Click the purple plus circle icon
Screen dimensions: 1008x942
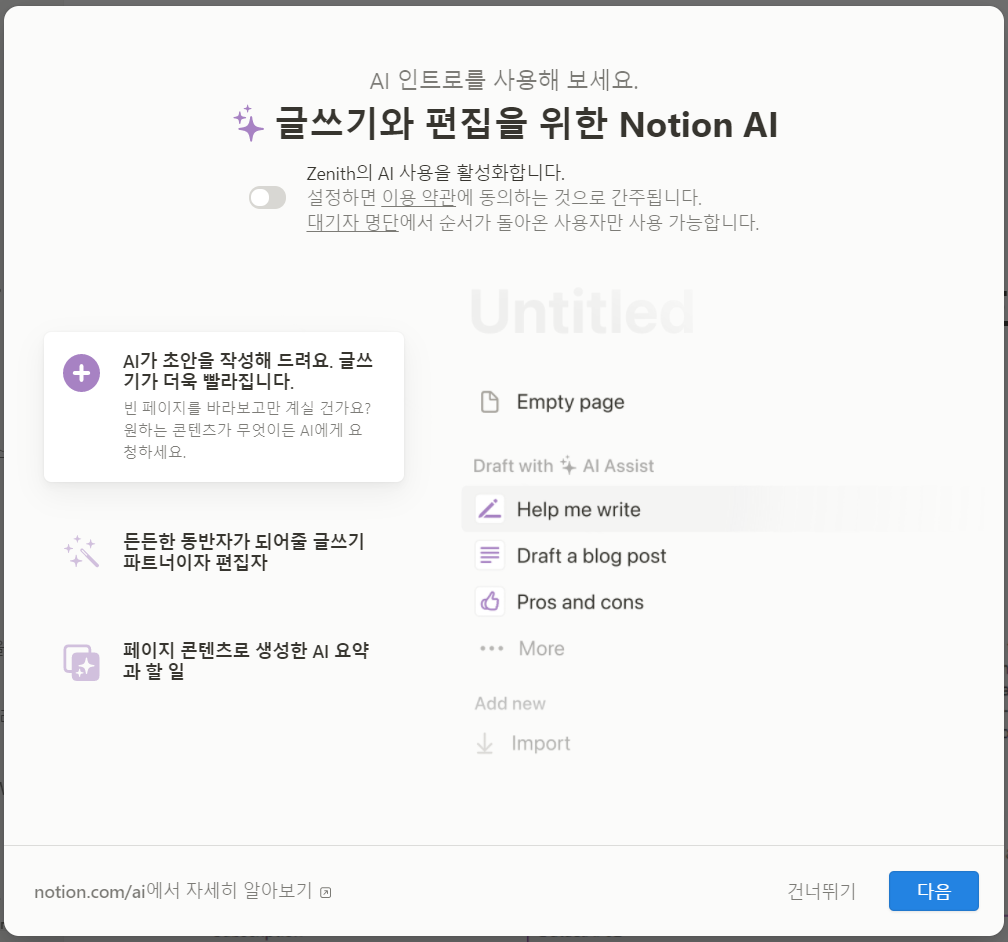[82, 373]
